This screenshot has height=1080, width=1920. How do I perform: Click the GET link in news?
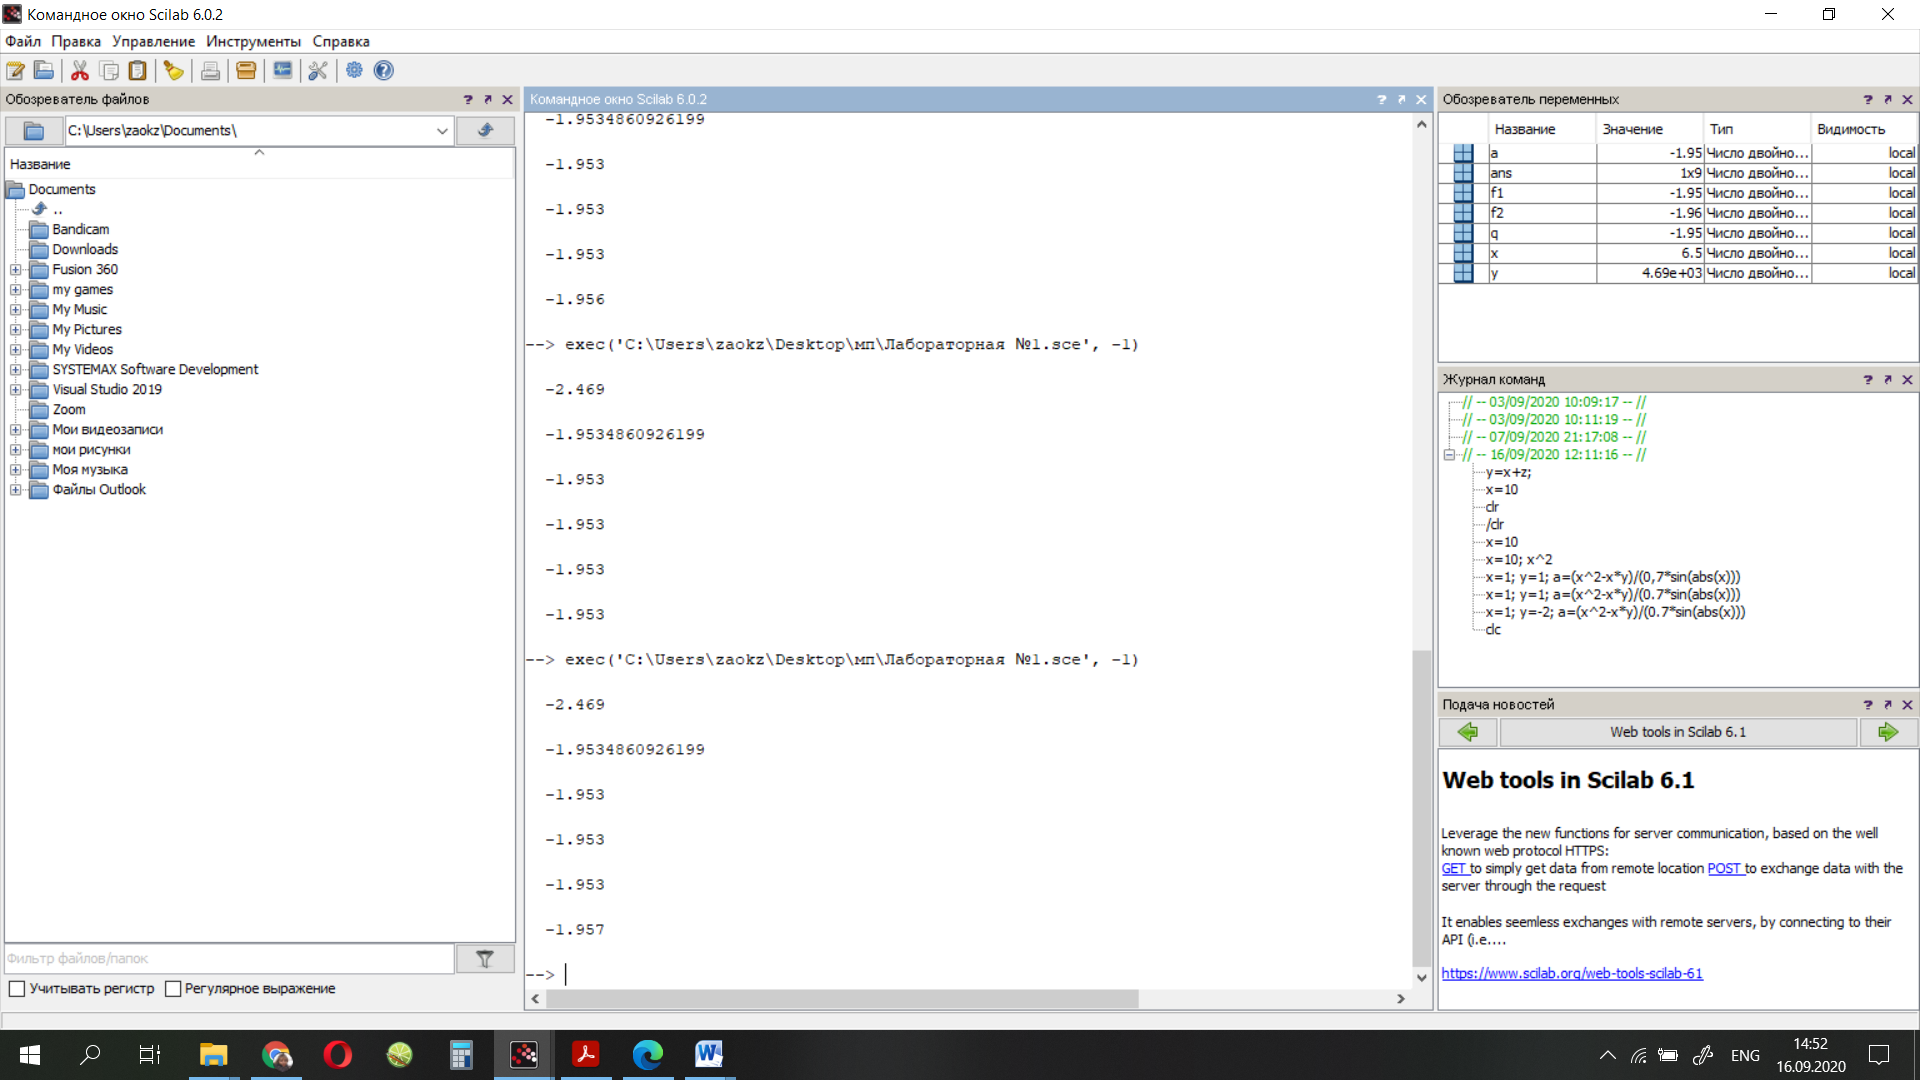click(1454, 869)
